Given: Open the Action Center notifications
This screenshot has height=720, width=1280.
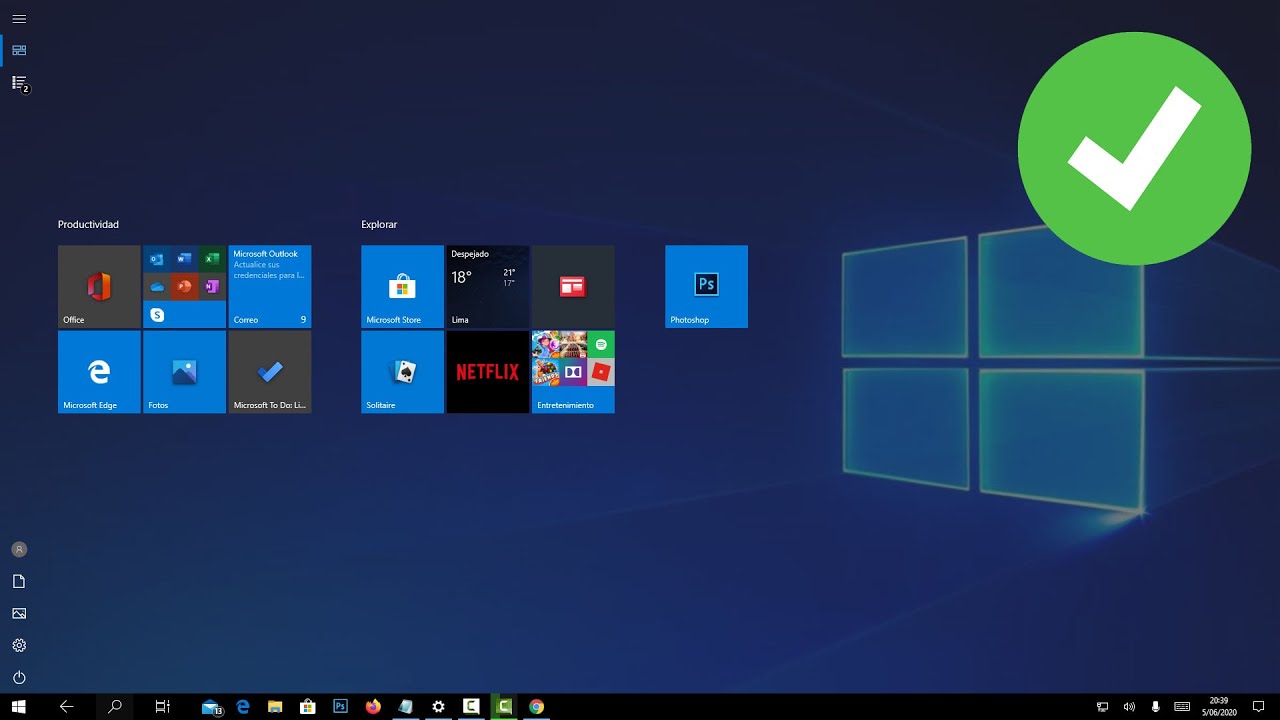Looking at the screenshot, I should click(1259, 707).
